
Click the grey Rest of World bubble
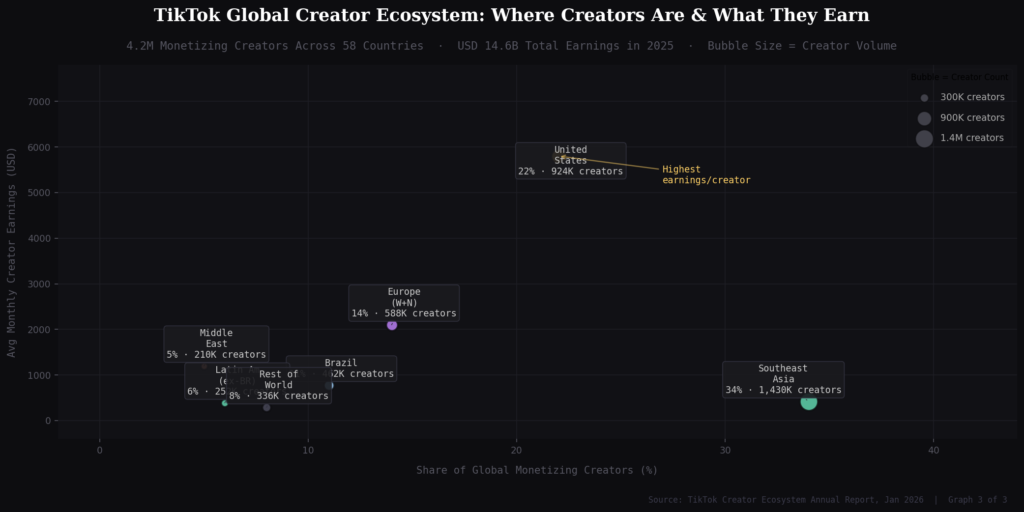click(266, 408)
